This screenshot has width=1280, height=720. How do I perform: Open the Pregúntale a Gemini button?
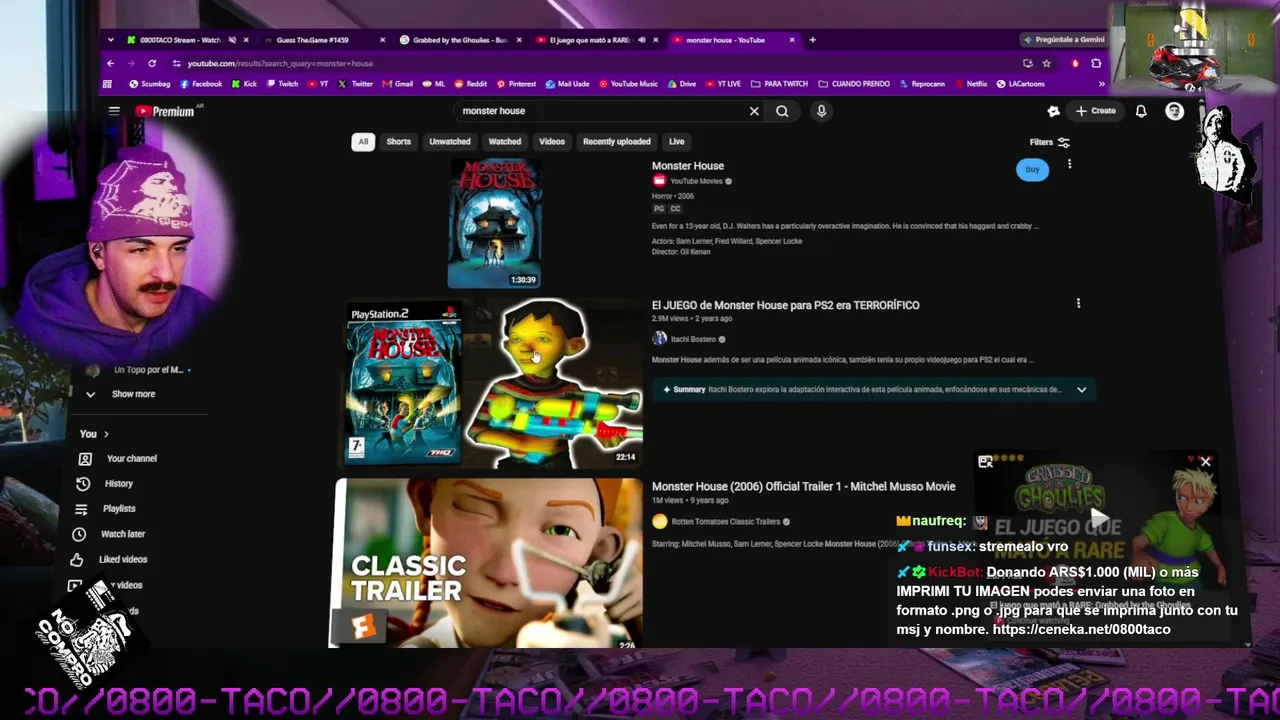click(x=1063, y=40)
